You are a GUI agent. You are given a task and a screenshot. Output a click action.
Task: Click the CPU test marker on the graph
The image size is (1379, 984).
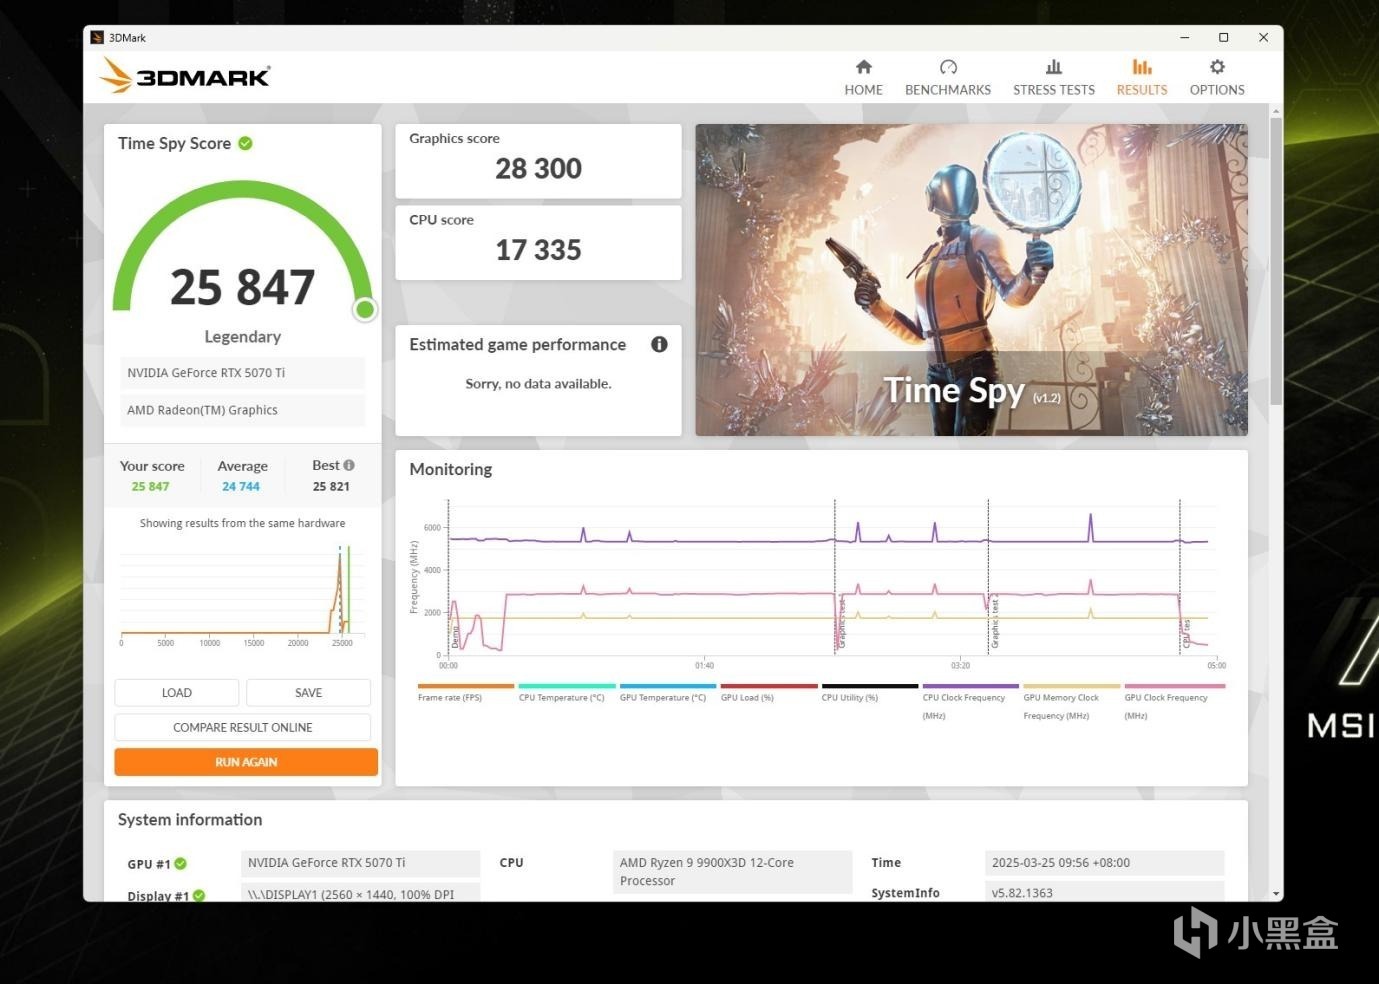click(1186, 634)
